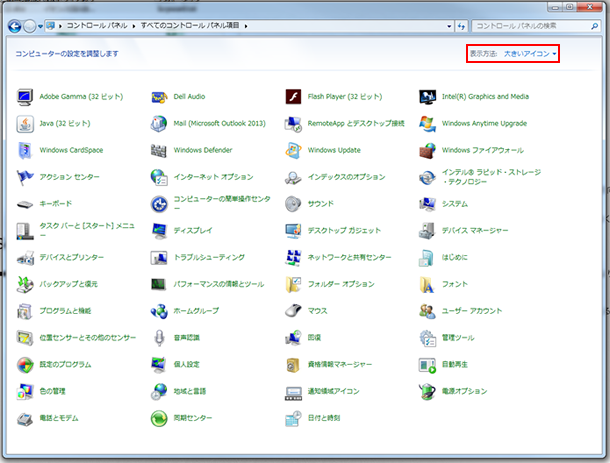Open インターネット オプション icon

coord(159,177)
